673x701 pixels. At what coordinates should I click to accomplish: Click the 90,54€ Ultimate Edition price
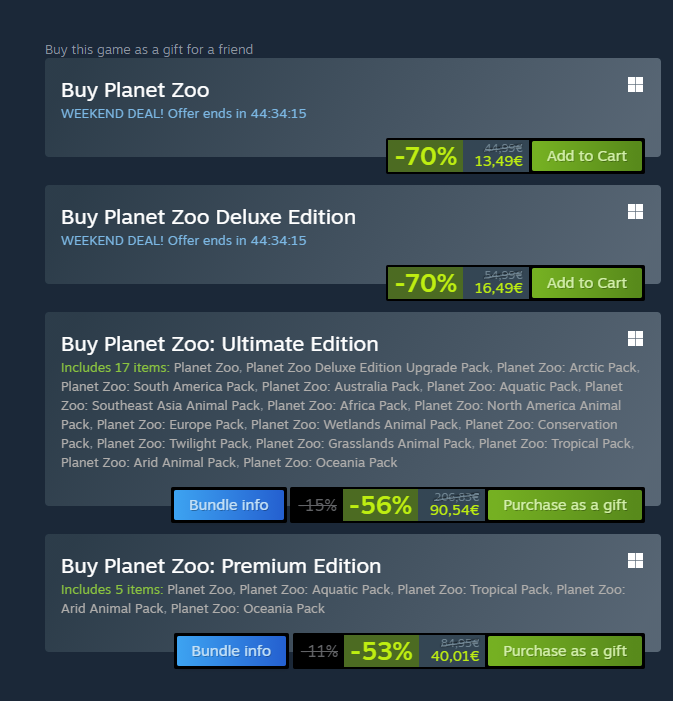[x=454, y=510]
